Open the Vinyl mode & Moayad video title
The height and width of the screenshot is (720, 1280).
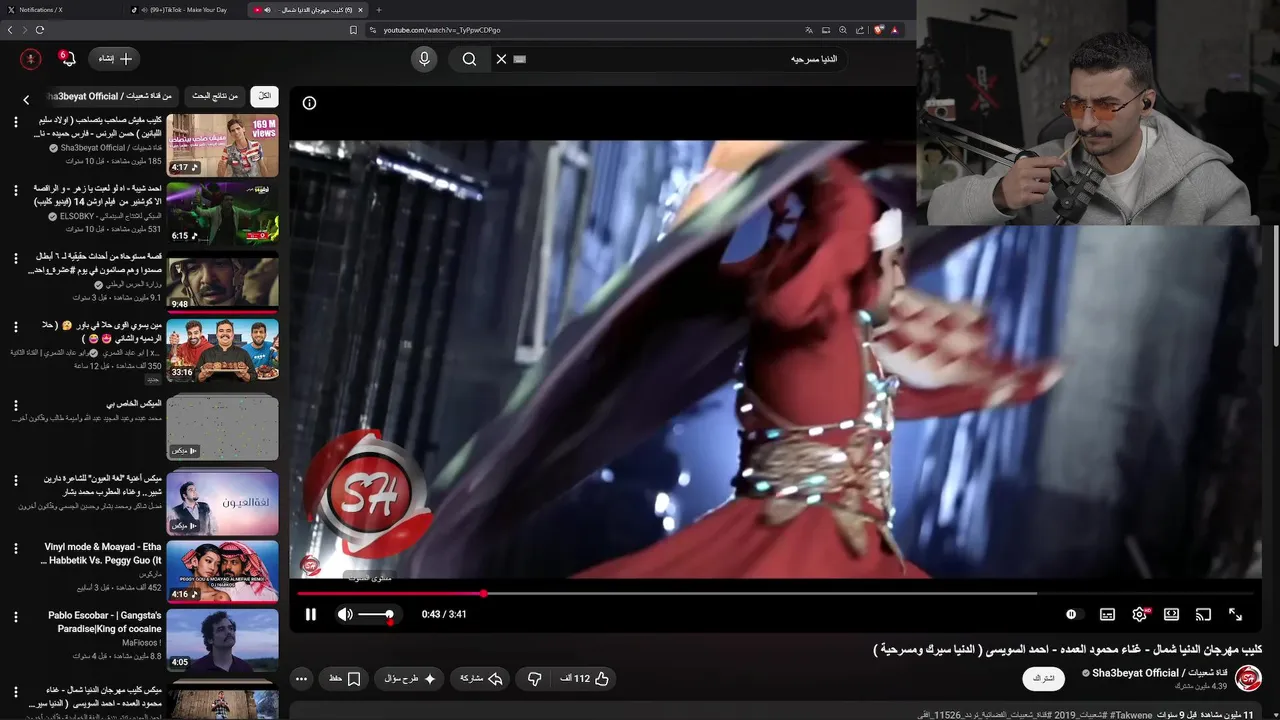[x=102, y=554]
